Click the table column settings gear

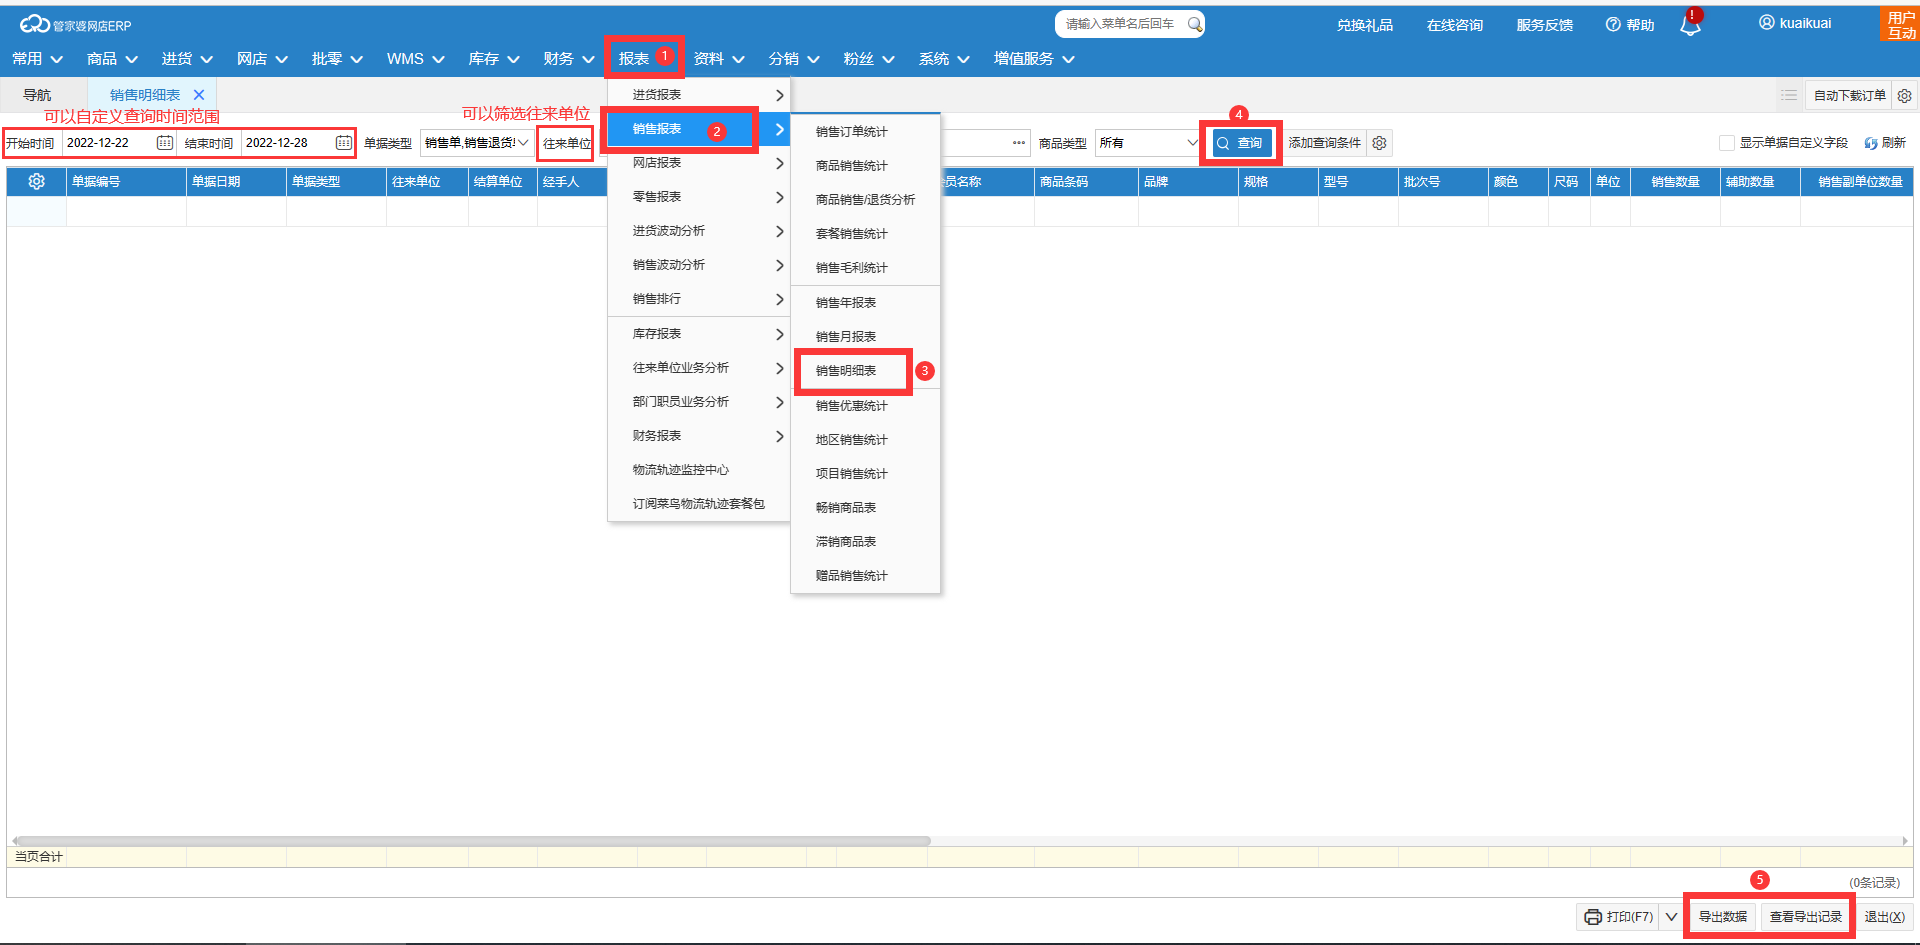pos(37,182)
